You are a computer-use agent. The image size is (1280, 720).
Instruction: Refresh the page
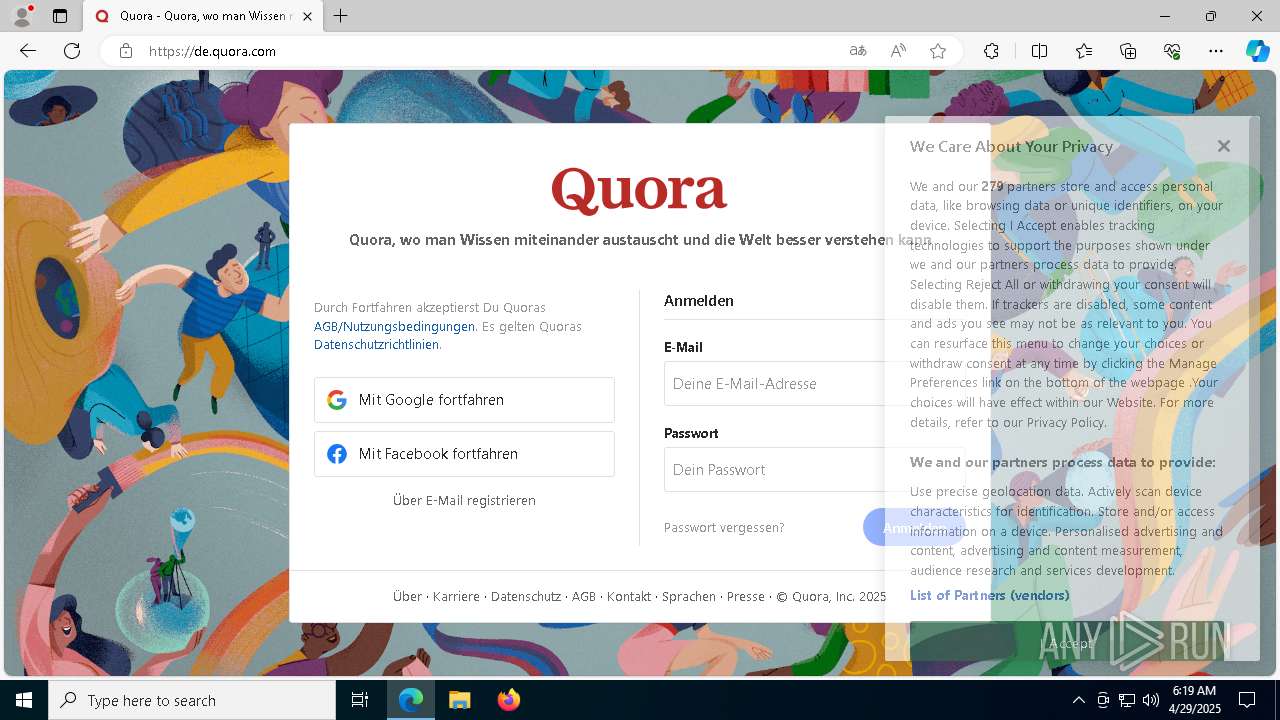[72, 51]
